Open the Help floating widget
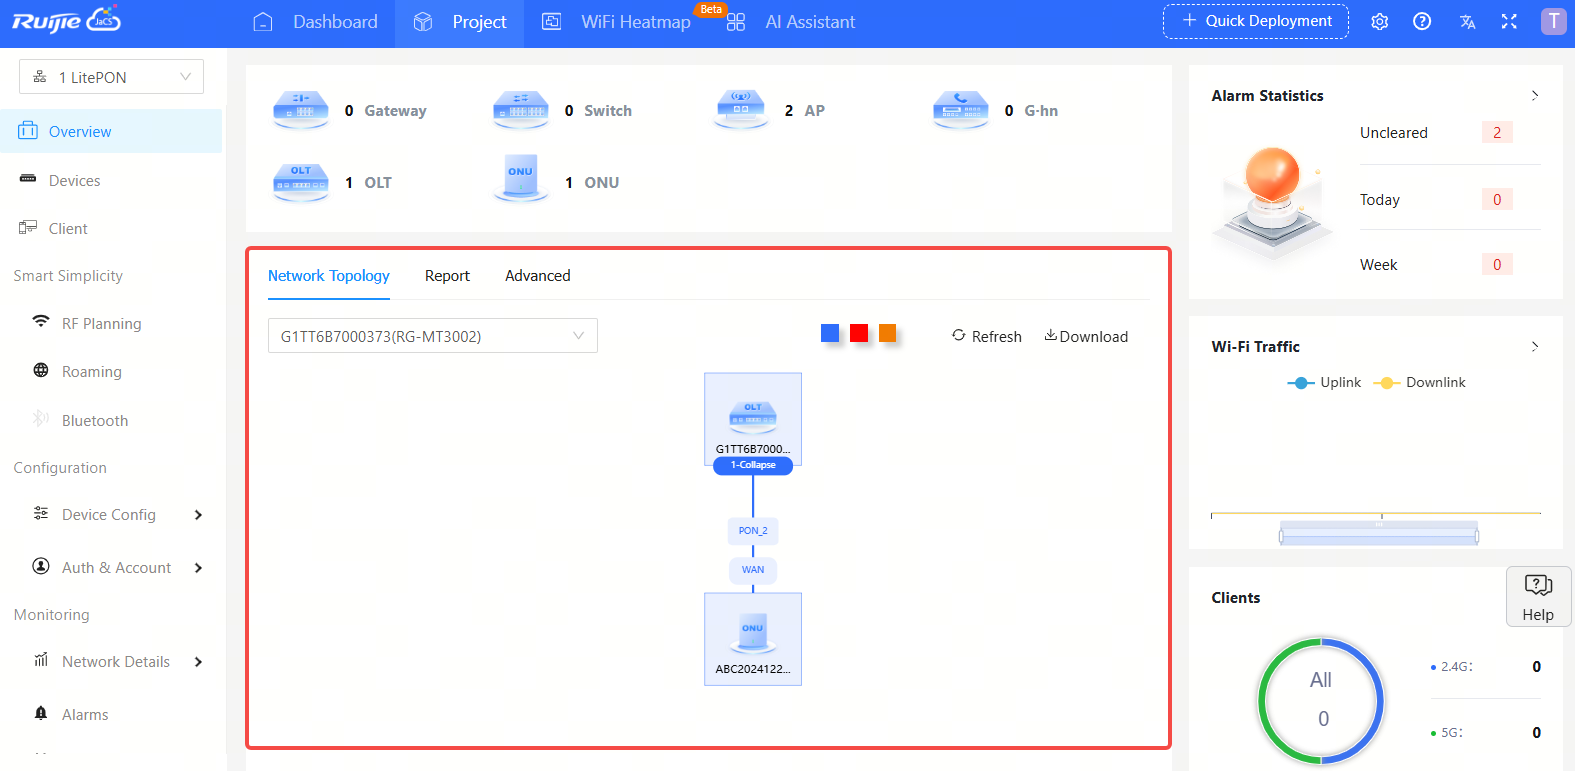This screenshot has width=1575, height=771. click(x=1537, y=597)
